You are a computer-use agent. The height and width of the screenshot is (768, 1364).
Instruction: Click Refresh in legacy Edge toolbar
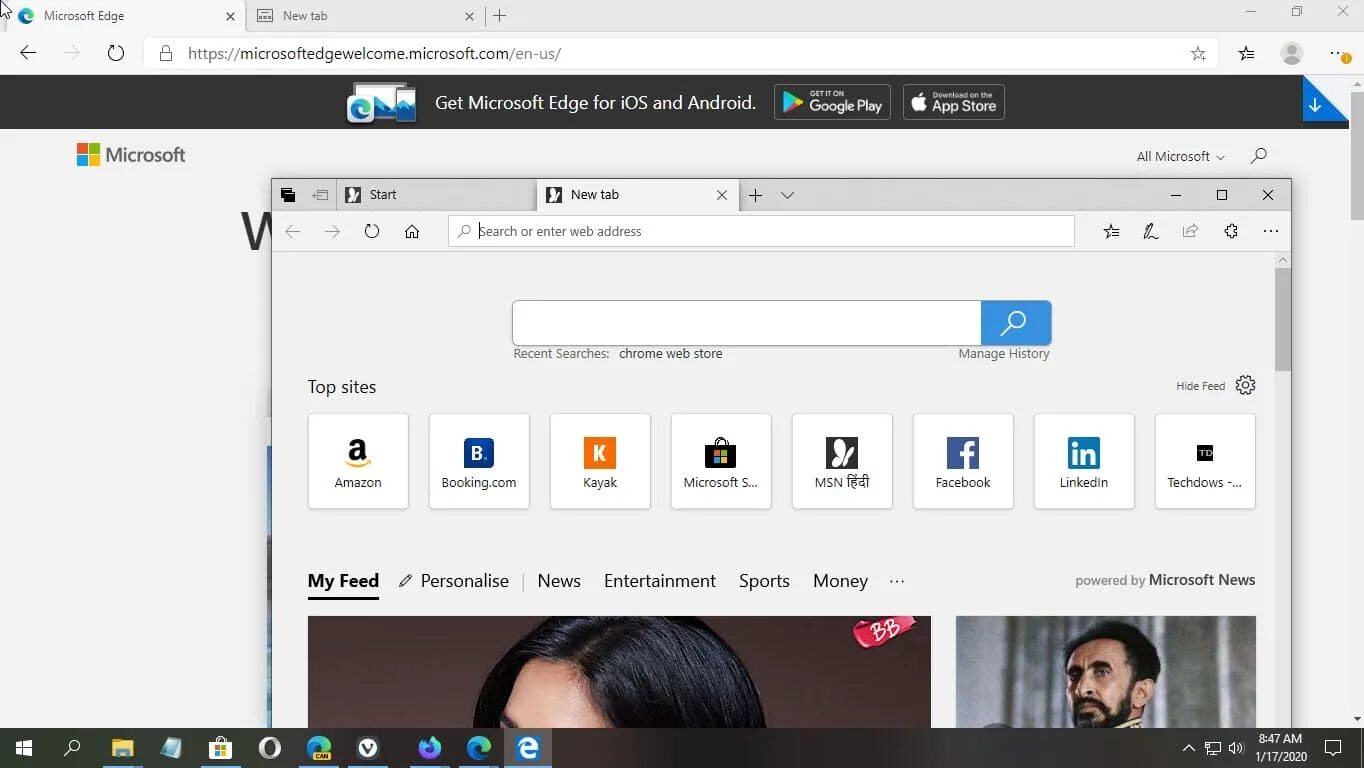pos(372,231)
